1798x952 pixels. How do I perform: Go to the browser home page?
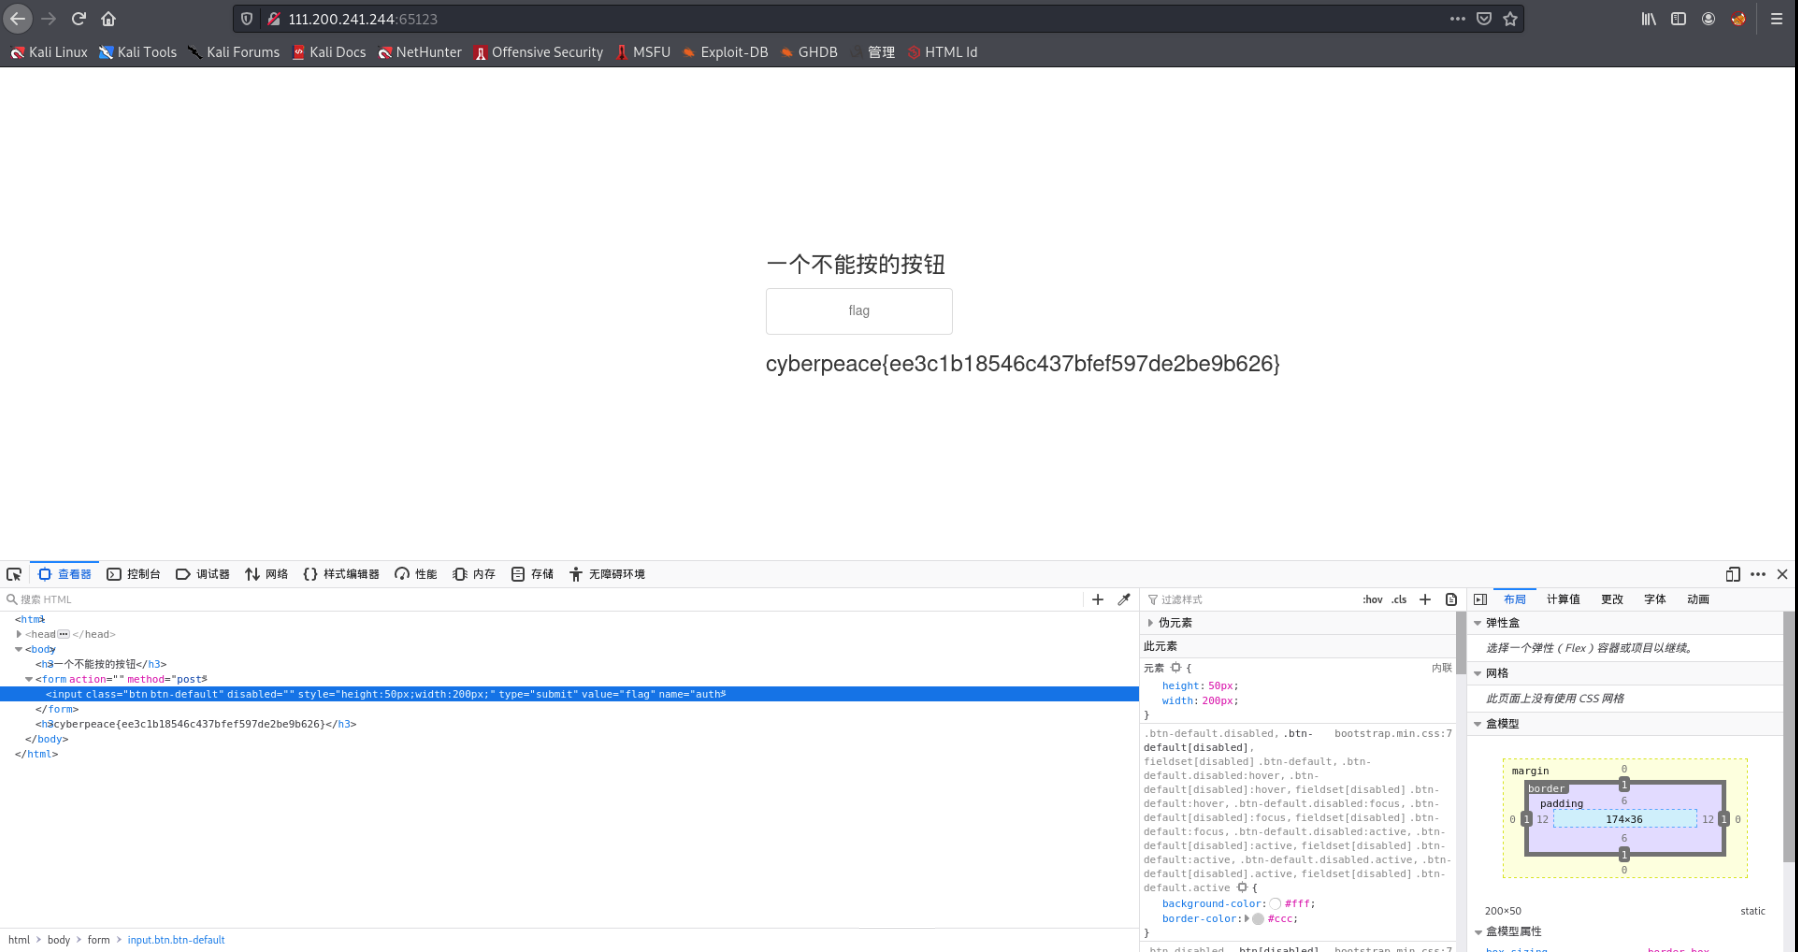click(x=108, y=18)
